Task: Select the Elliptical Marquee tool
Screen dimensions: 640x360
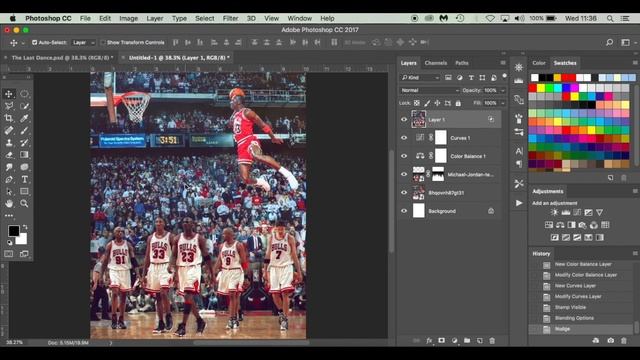Action: click(24, 94)
